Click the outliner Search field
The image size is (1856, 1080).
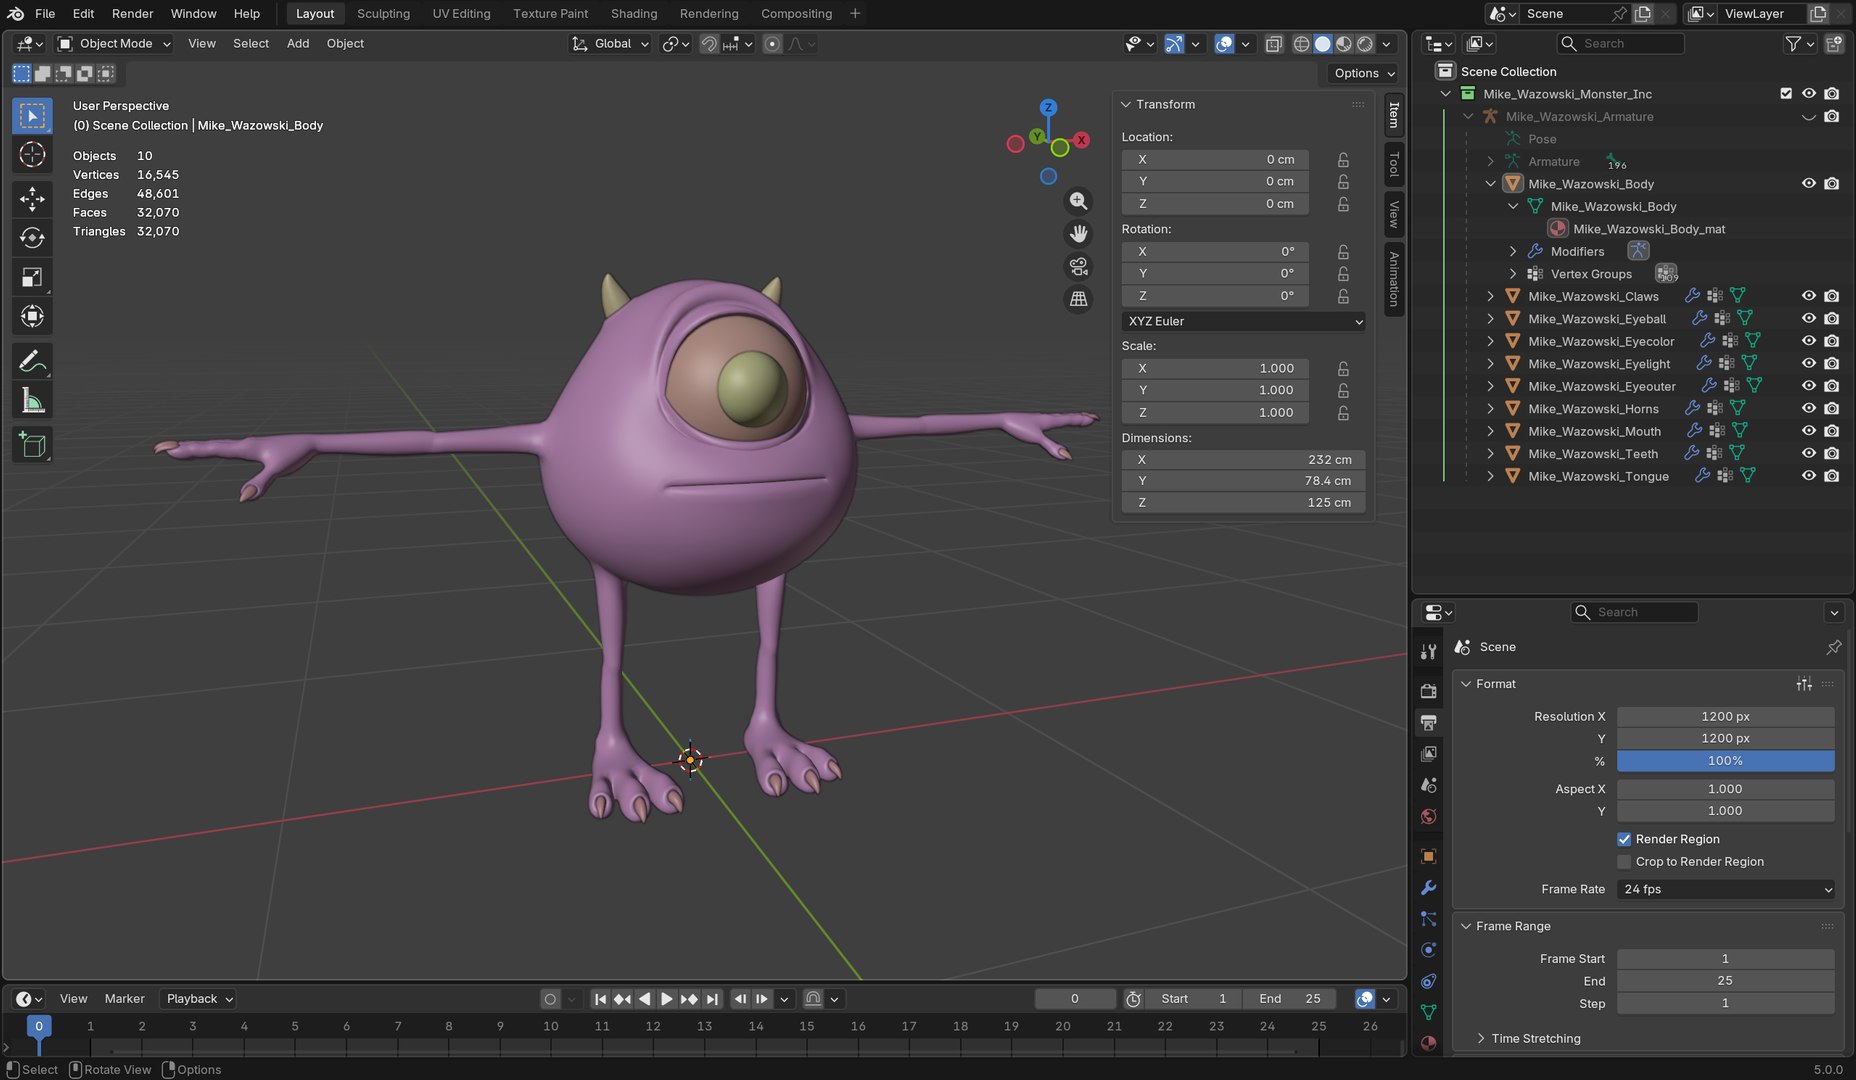pyautogui.click(x=1621, y=44)
